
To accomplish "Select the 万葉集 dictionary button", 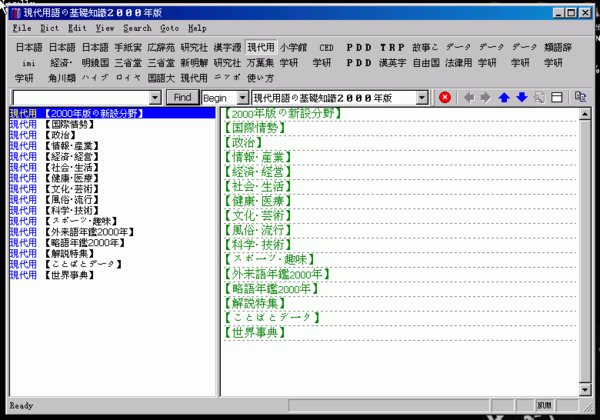I will point(260,63).
